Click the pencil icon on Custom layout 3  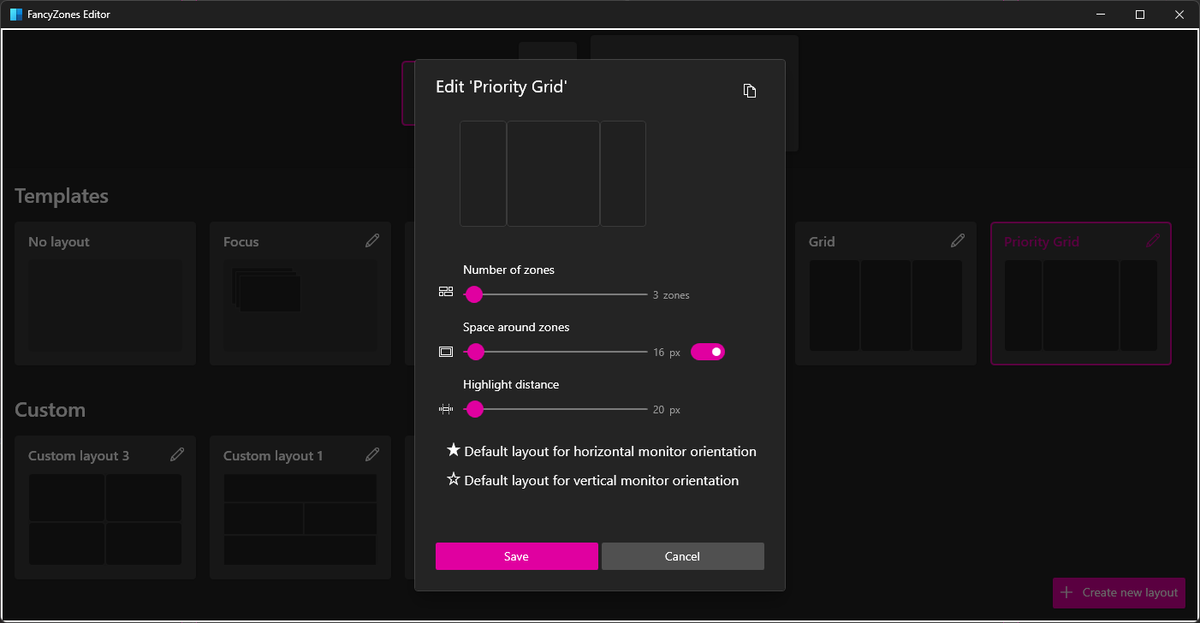(x=177, y=454)
